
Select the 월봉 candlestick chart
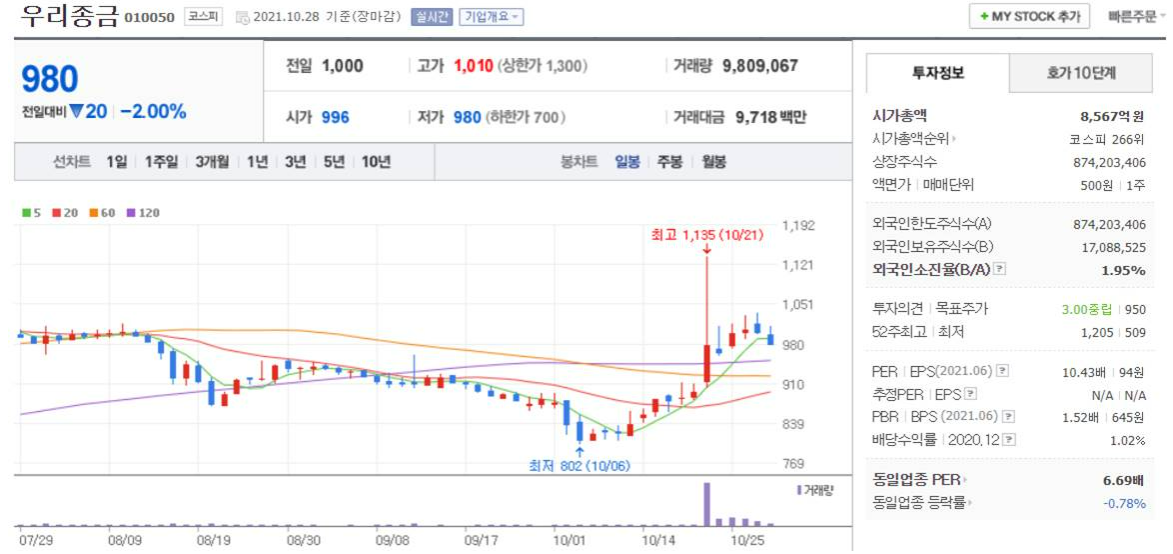(713, 161)
